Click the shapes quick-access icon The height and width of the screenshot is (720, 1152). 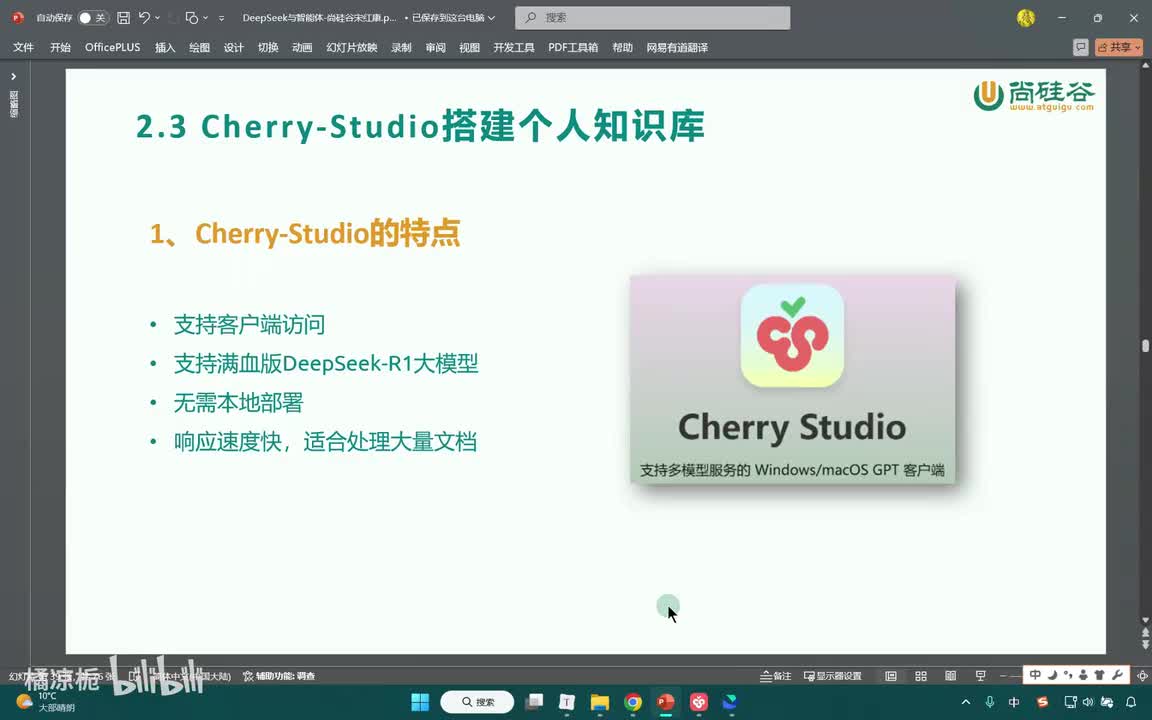(192, 18)
